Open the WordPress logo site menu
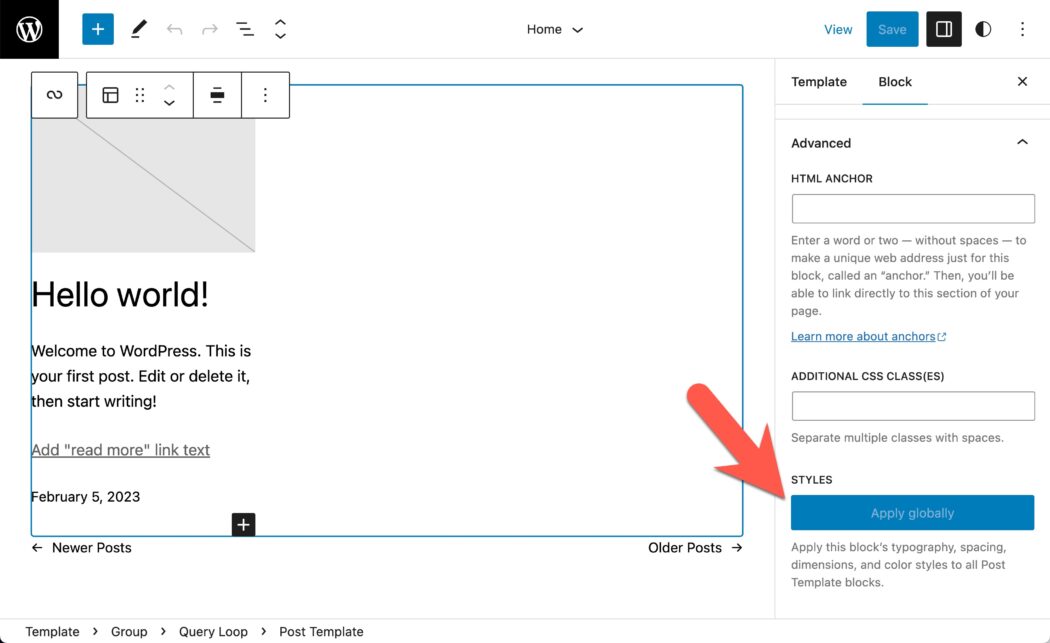The image size is (1050, 643). coord(29,29)
